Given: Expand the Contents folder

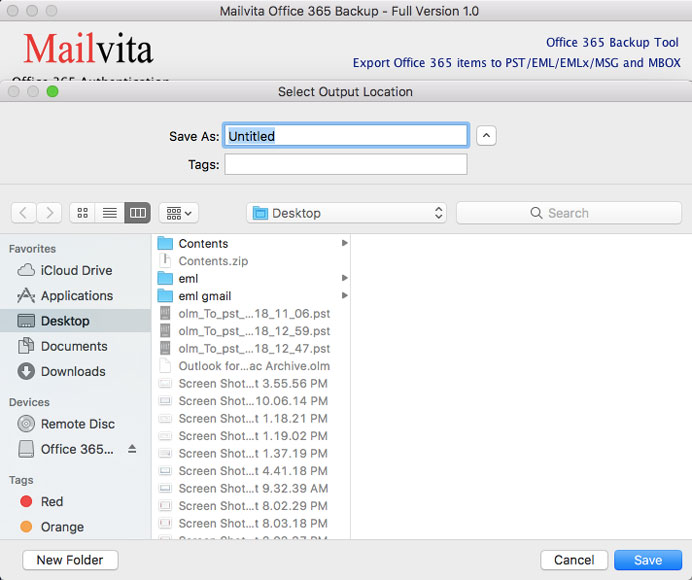Looking at the screenshot, I should tap(344, 243).
